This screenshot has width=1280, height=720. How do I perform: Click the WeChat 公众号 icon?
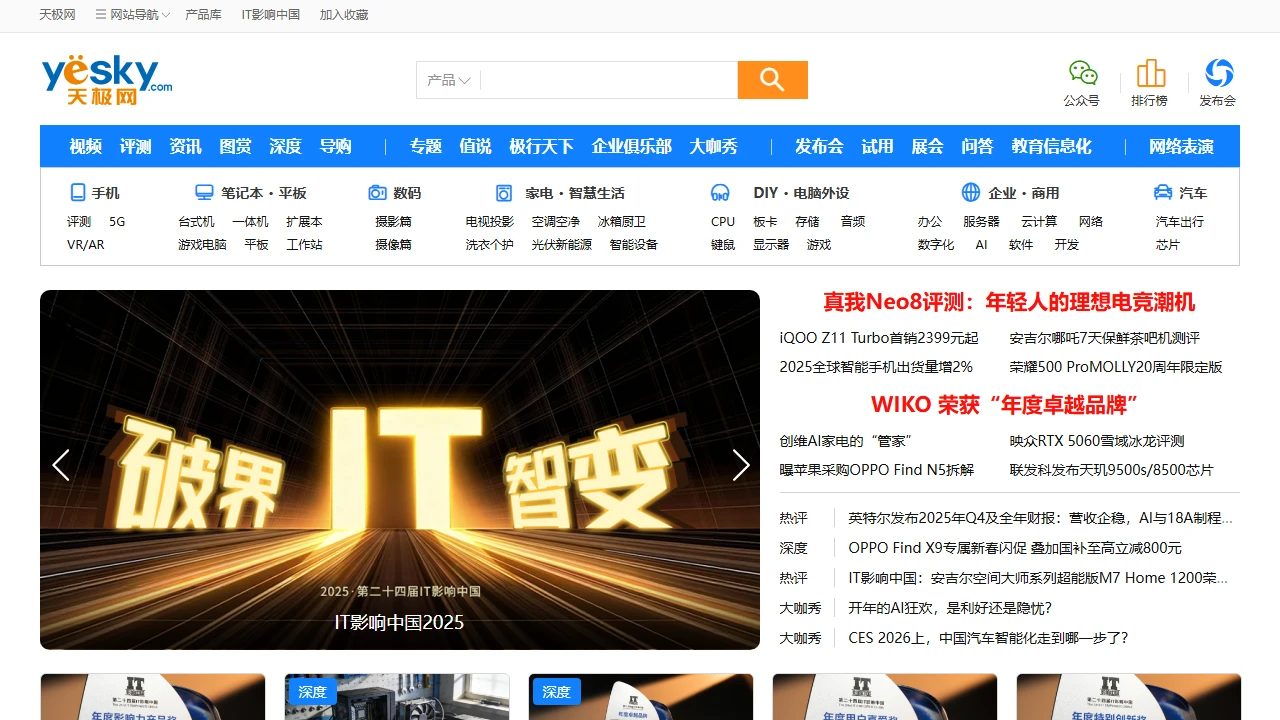[x=1083, y=73]
